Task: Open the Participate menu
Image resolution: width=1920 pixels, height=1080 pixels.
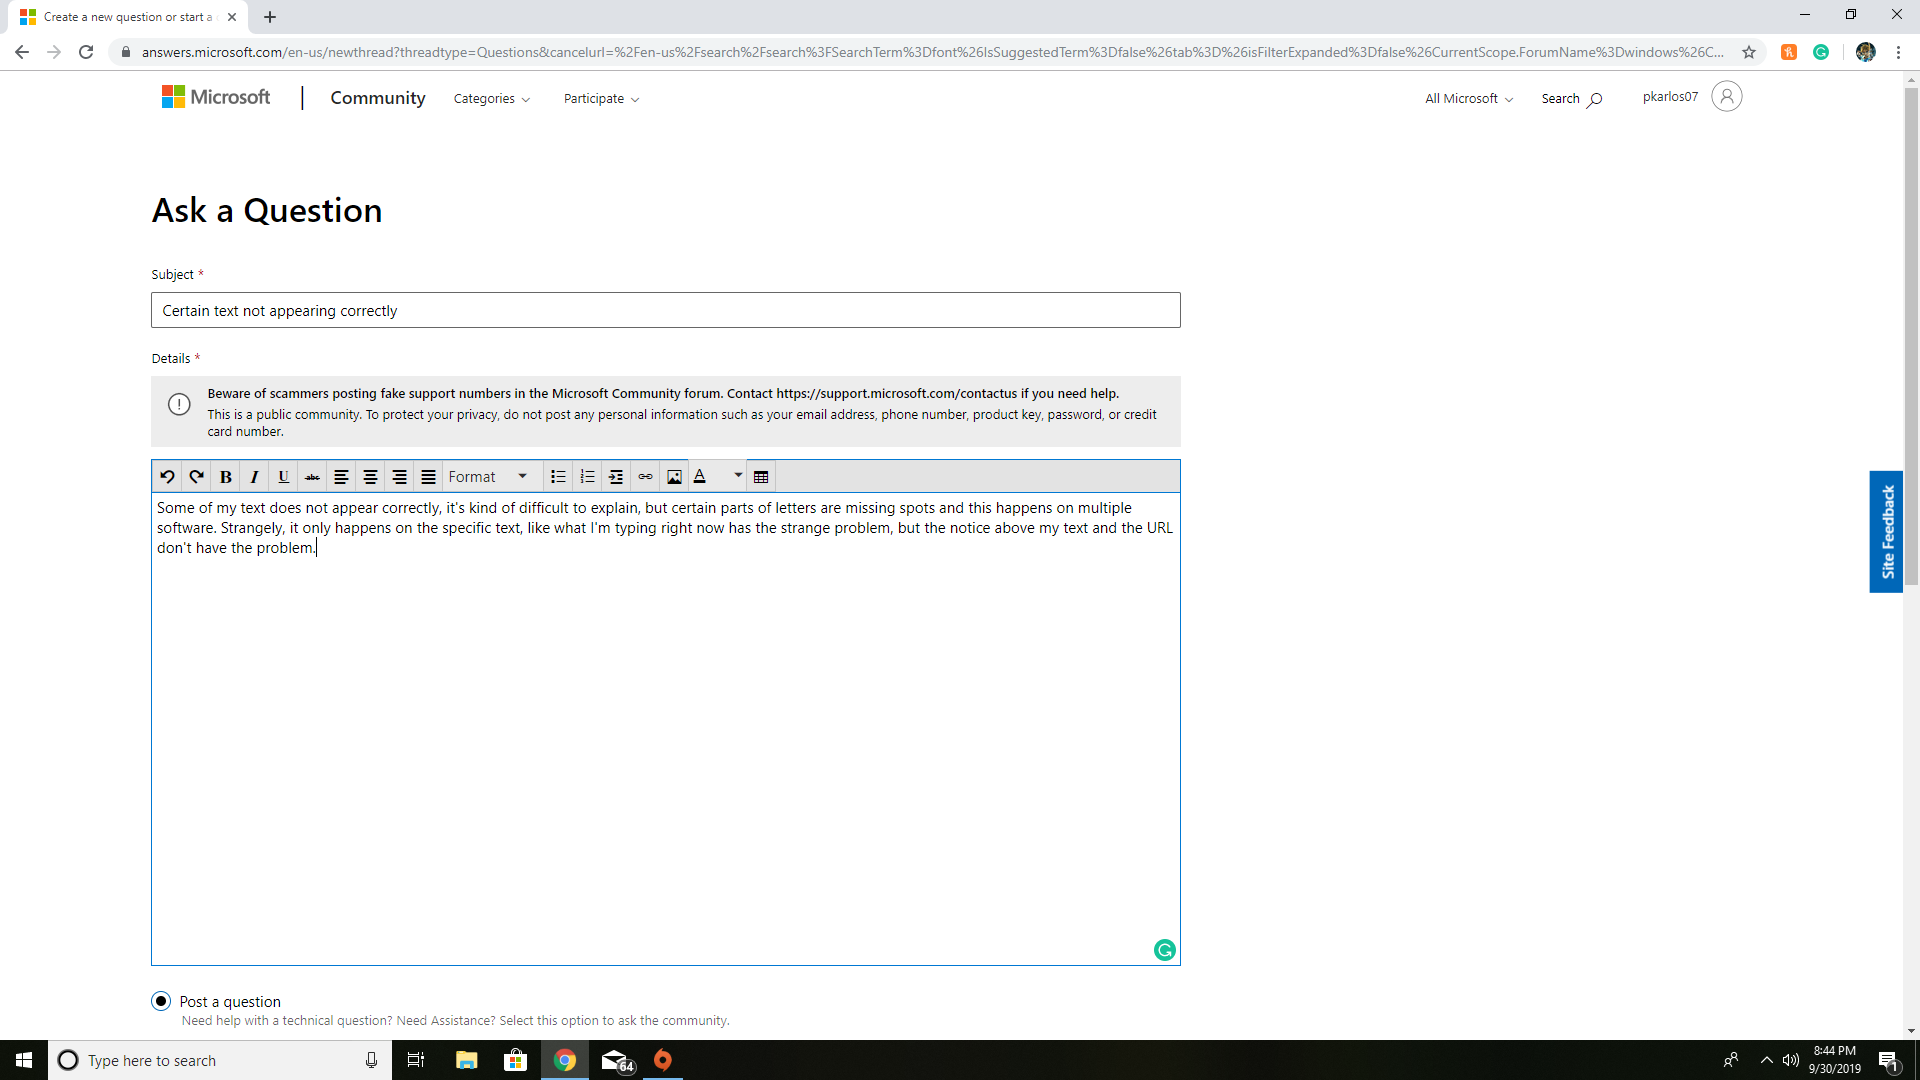Action: click(x=601, y=99)
